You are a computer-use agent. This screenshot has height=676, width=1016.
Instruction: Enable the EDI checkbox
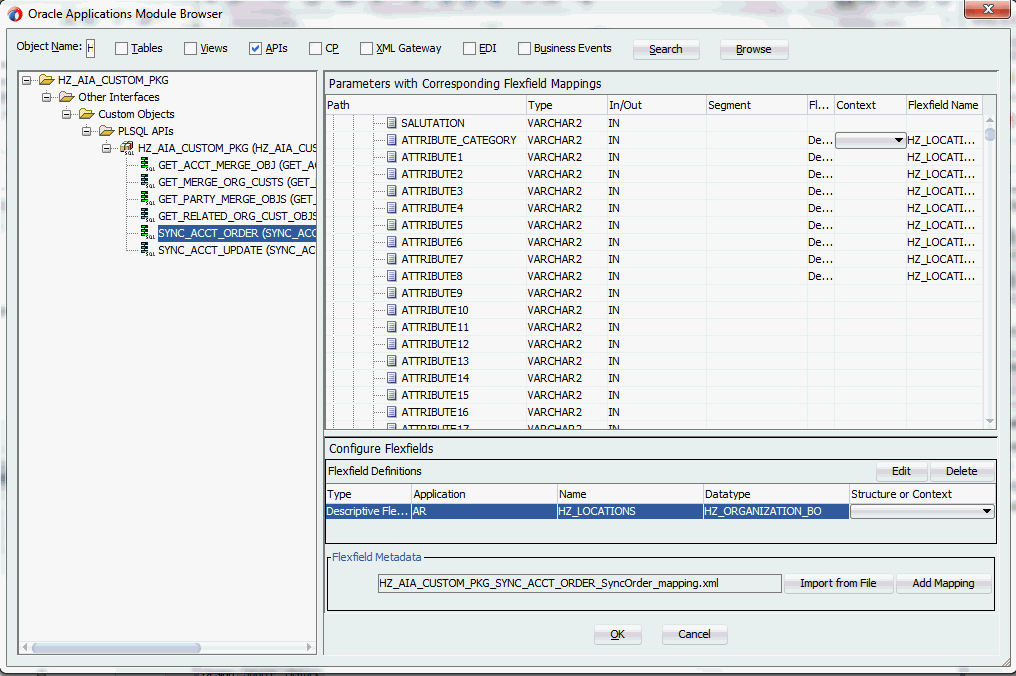coord(470,49)
